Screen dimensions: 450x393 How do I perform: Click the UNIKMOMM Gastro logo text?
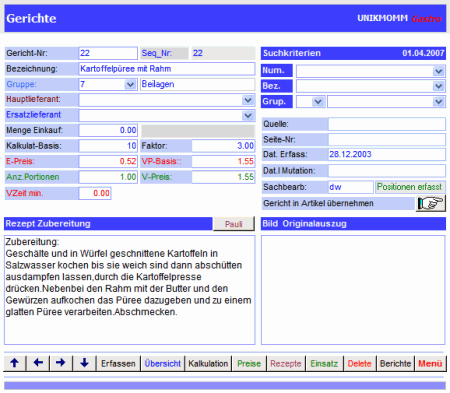tap(399, 18)
